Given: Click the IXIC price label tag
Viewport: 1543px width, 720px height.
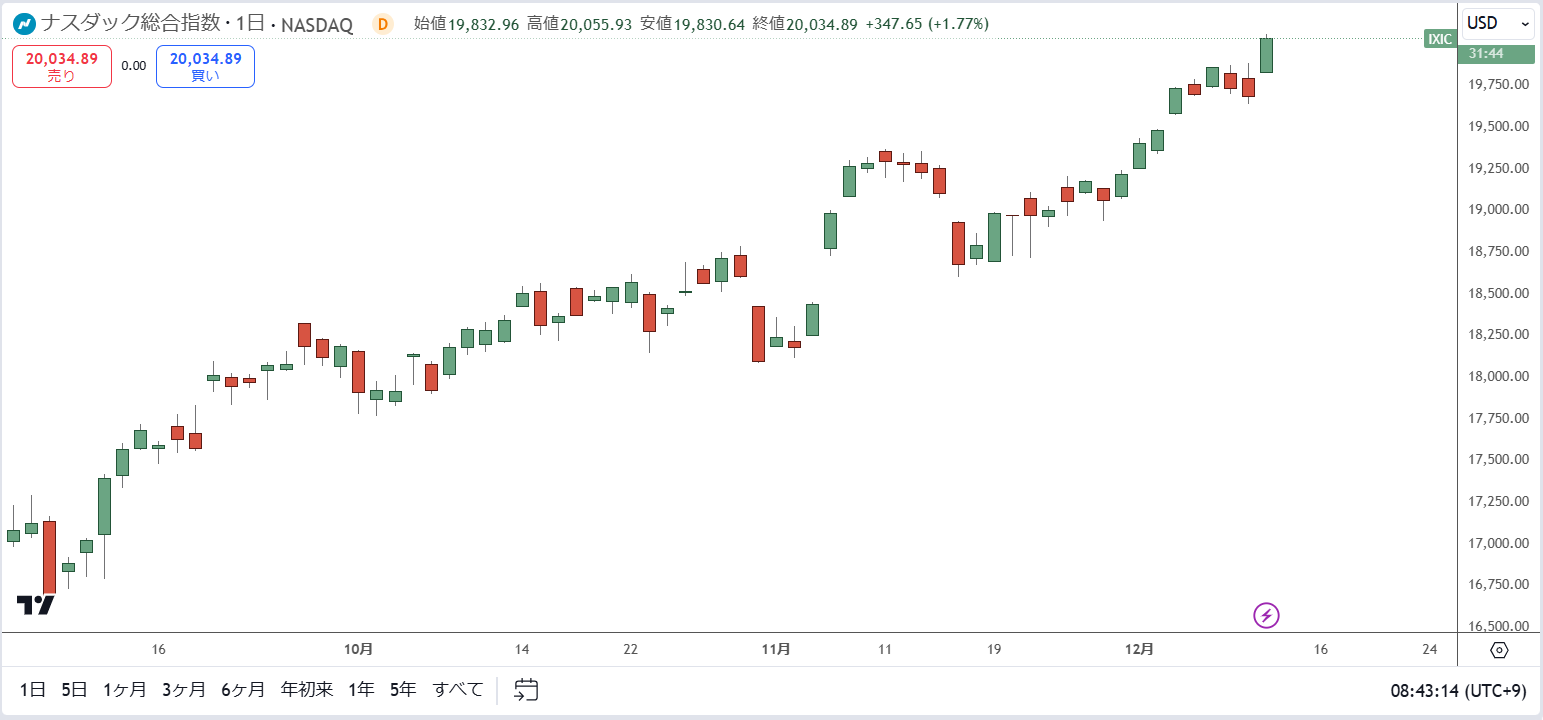Looking at the screenshot, I should (x=1440, y=39).
